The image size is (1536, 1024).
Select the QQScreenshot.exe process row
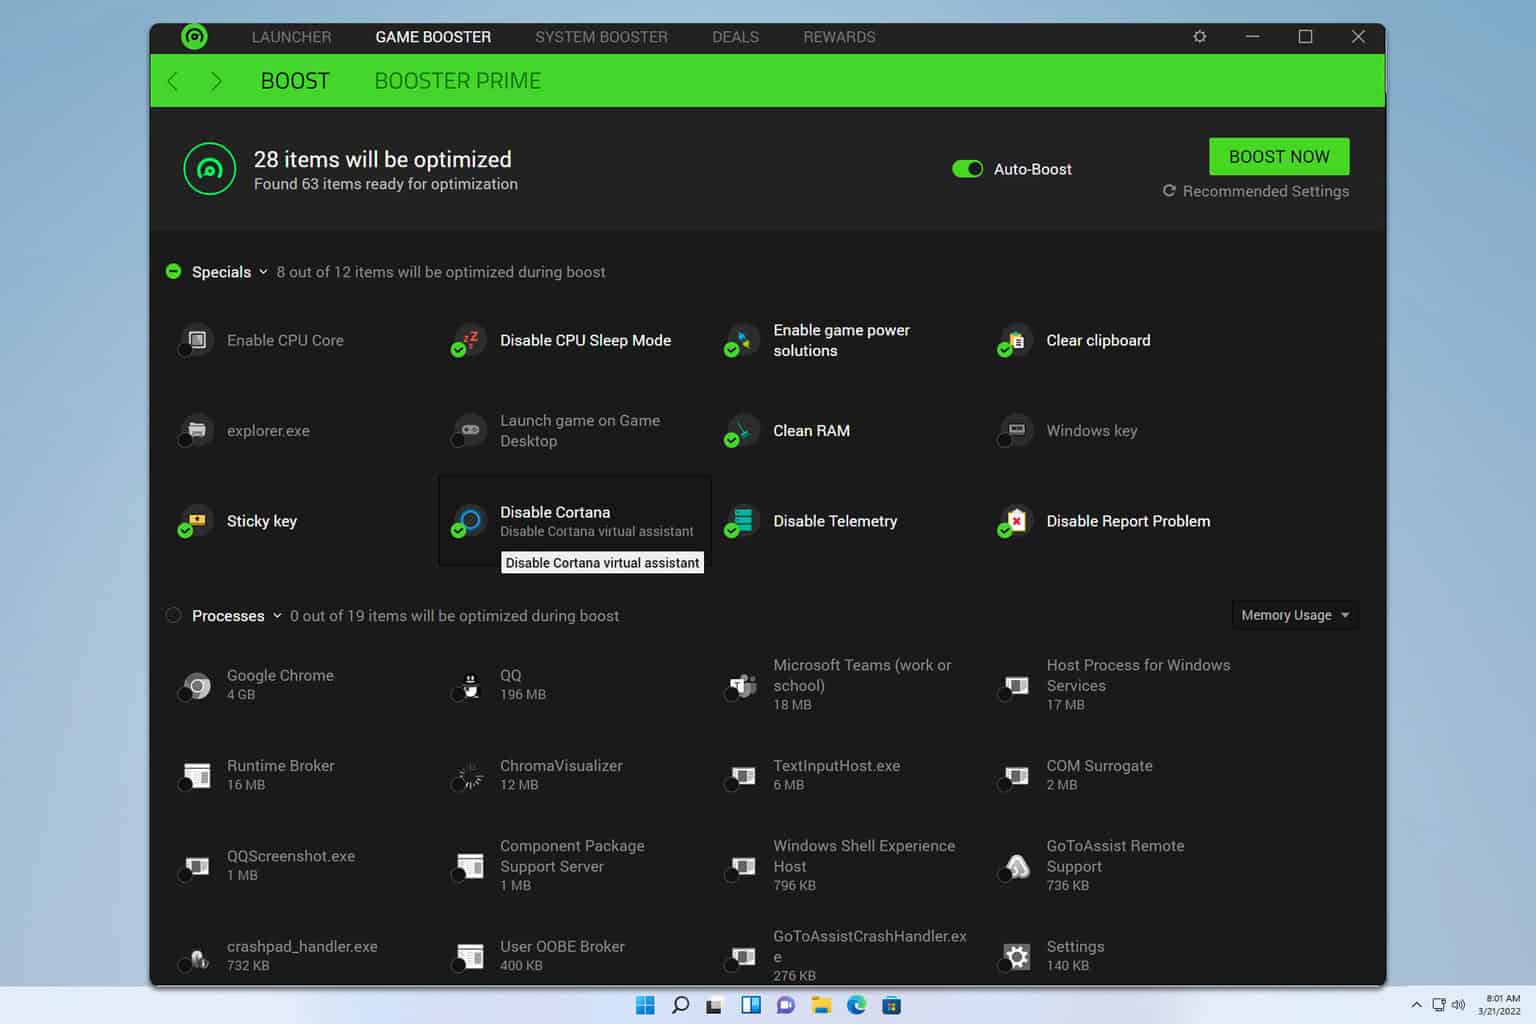[303, 866]
